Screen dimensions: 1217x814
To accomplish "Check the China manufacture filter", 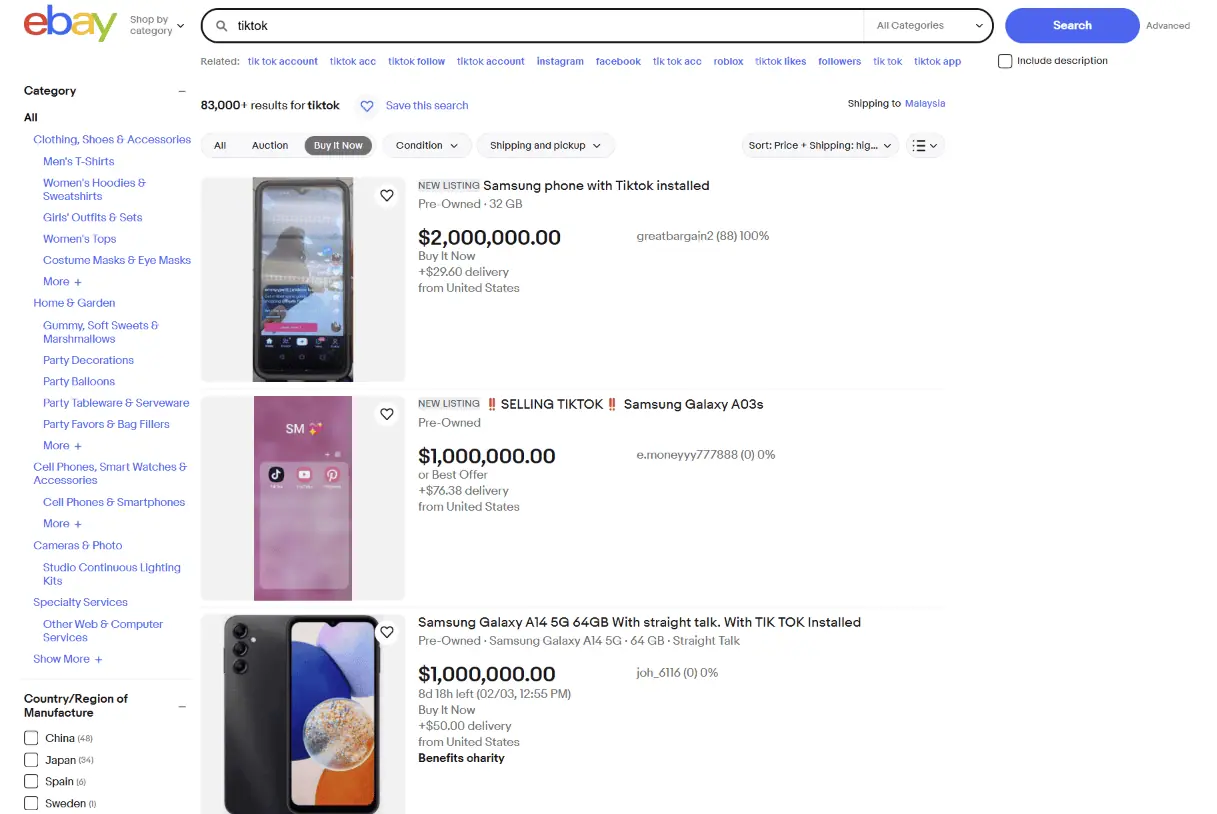I will click(x=31, y=738).
